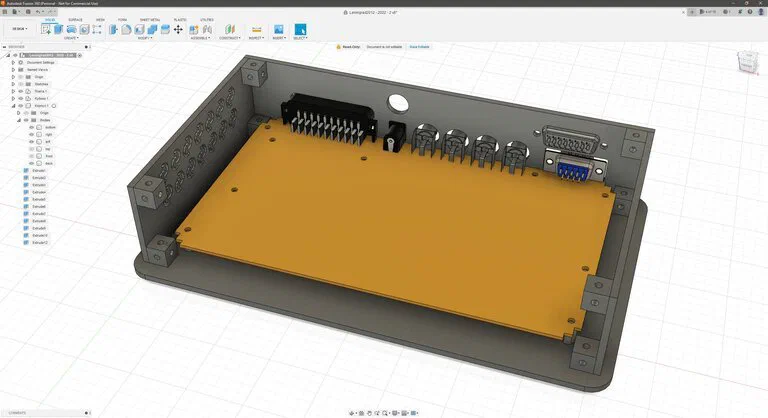Toggle visibility of the right body
768x418 pixels.
[x=31, y=134]
